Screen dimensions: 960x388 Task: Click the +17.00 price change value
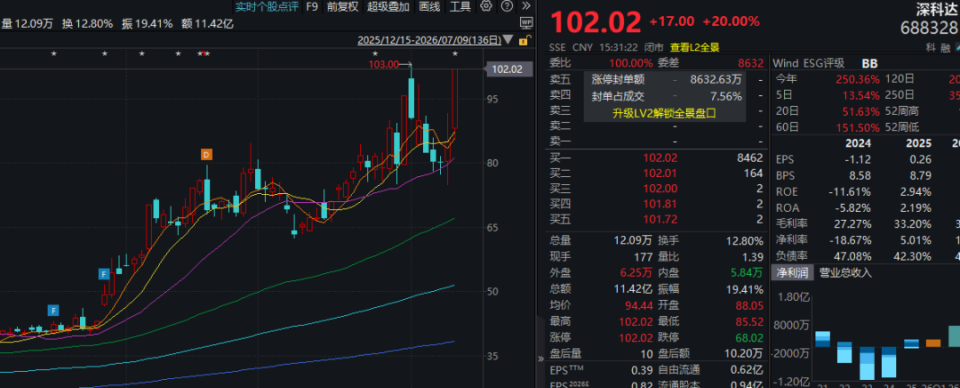672,21
